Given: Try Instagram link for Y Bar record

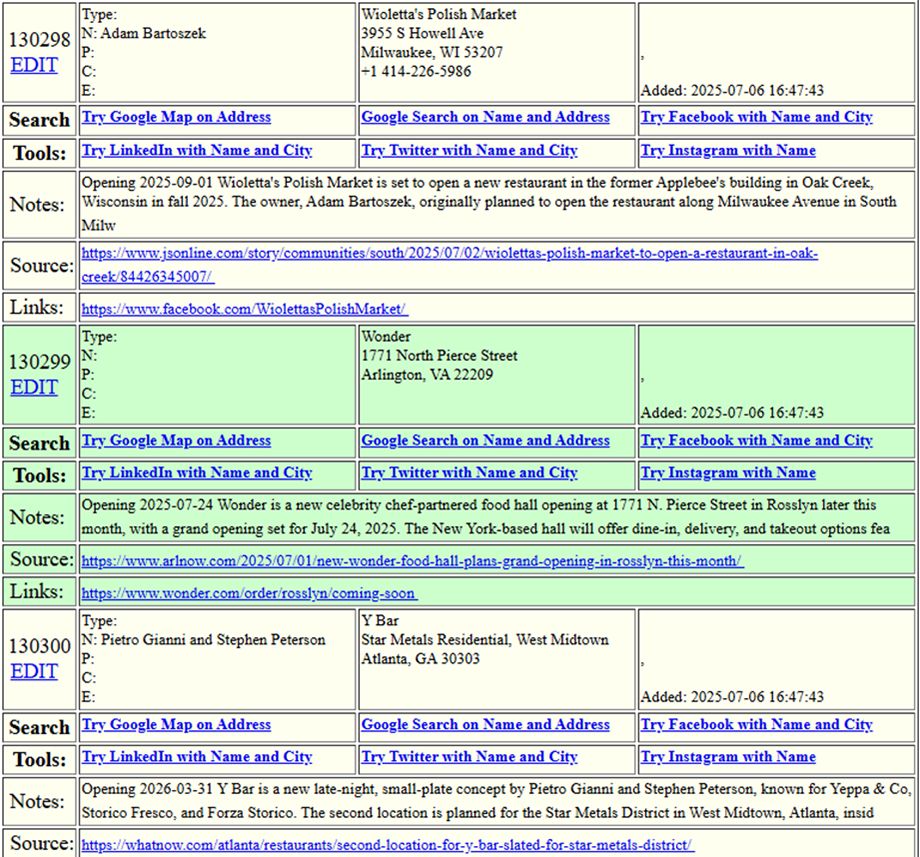Looking at the screenshot, I should [x=728, y=756].
